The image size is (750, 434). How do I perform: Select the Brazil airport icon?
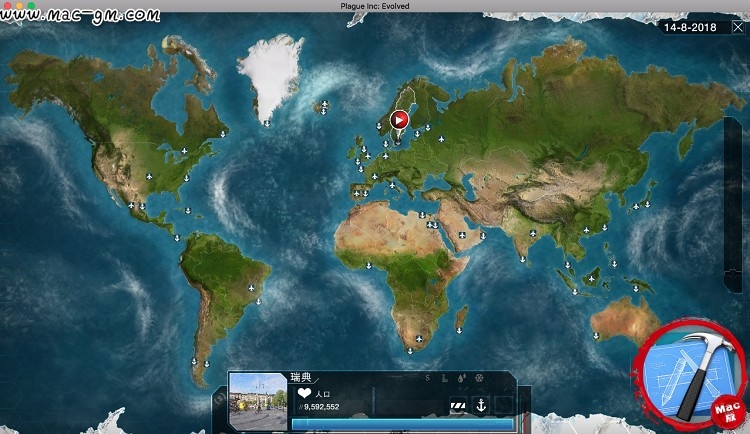coord(251,288)
